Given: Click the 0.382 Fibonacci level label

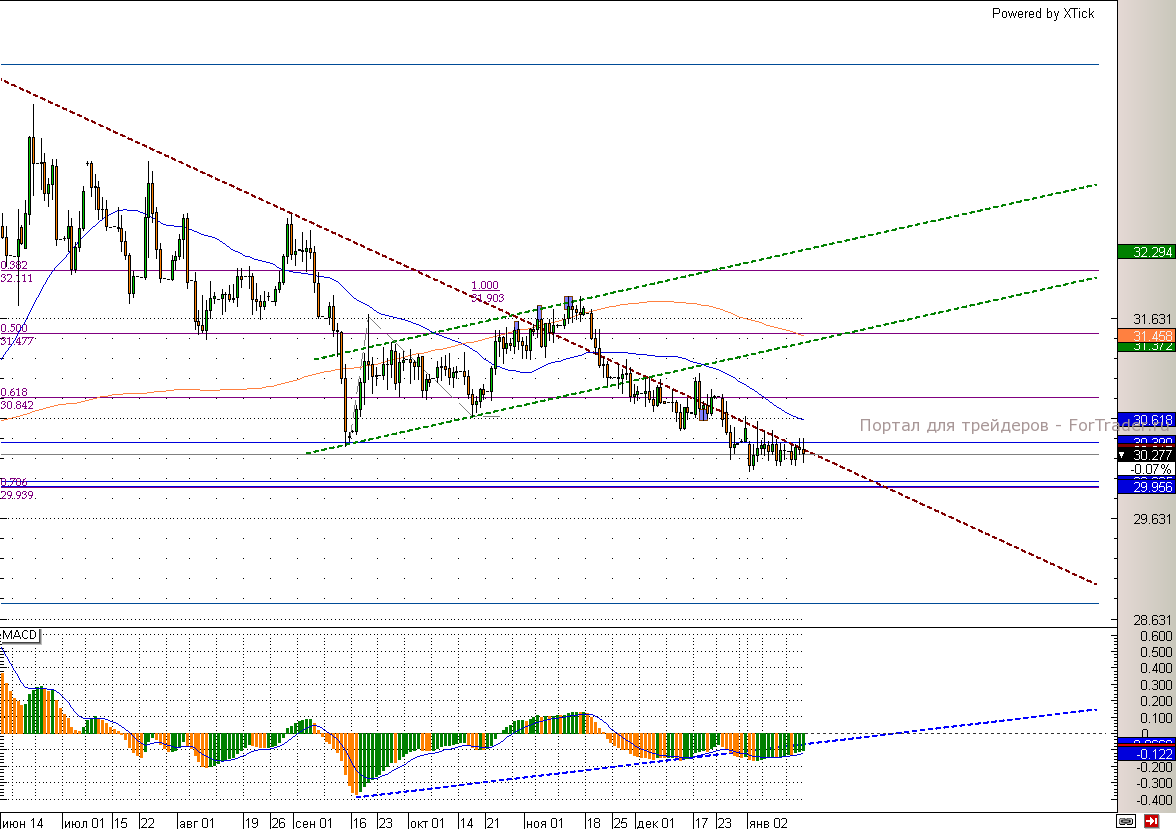Looking at the screenshot, I should click(x=14, y=265).
